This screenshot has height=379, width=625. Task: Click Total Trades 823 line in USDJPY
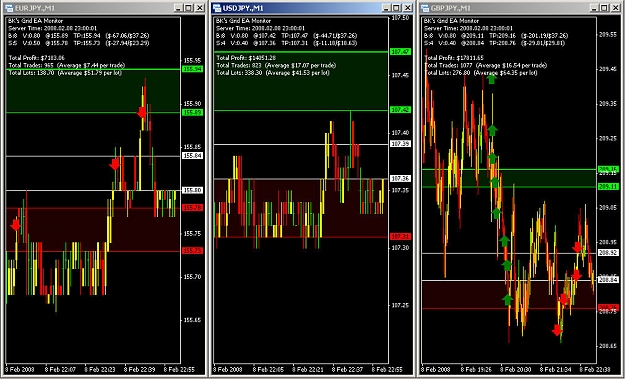276,65
